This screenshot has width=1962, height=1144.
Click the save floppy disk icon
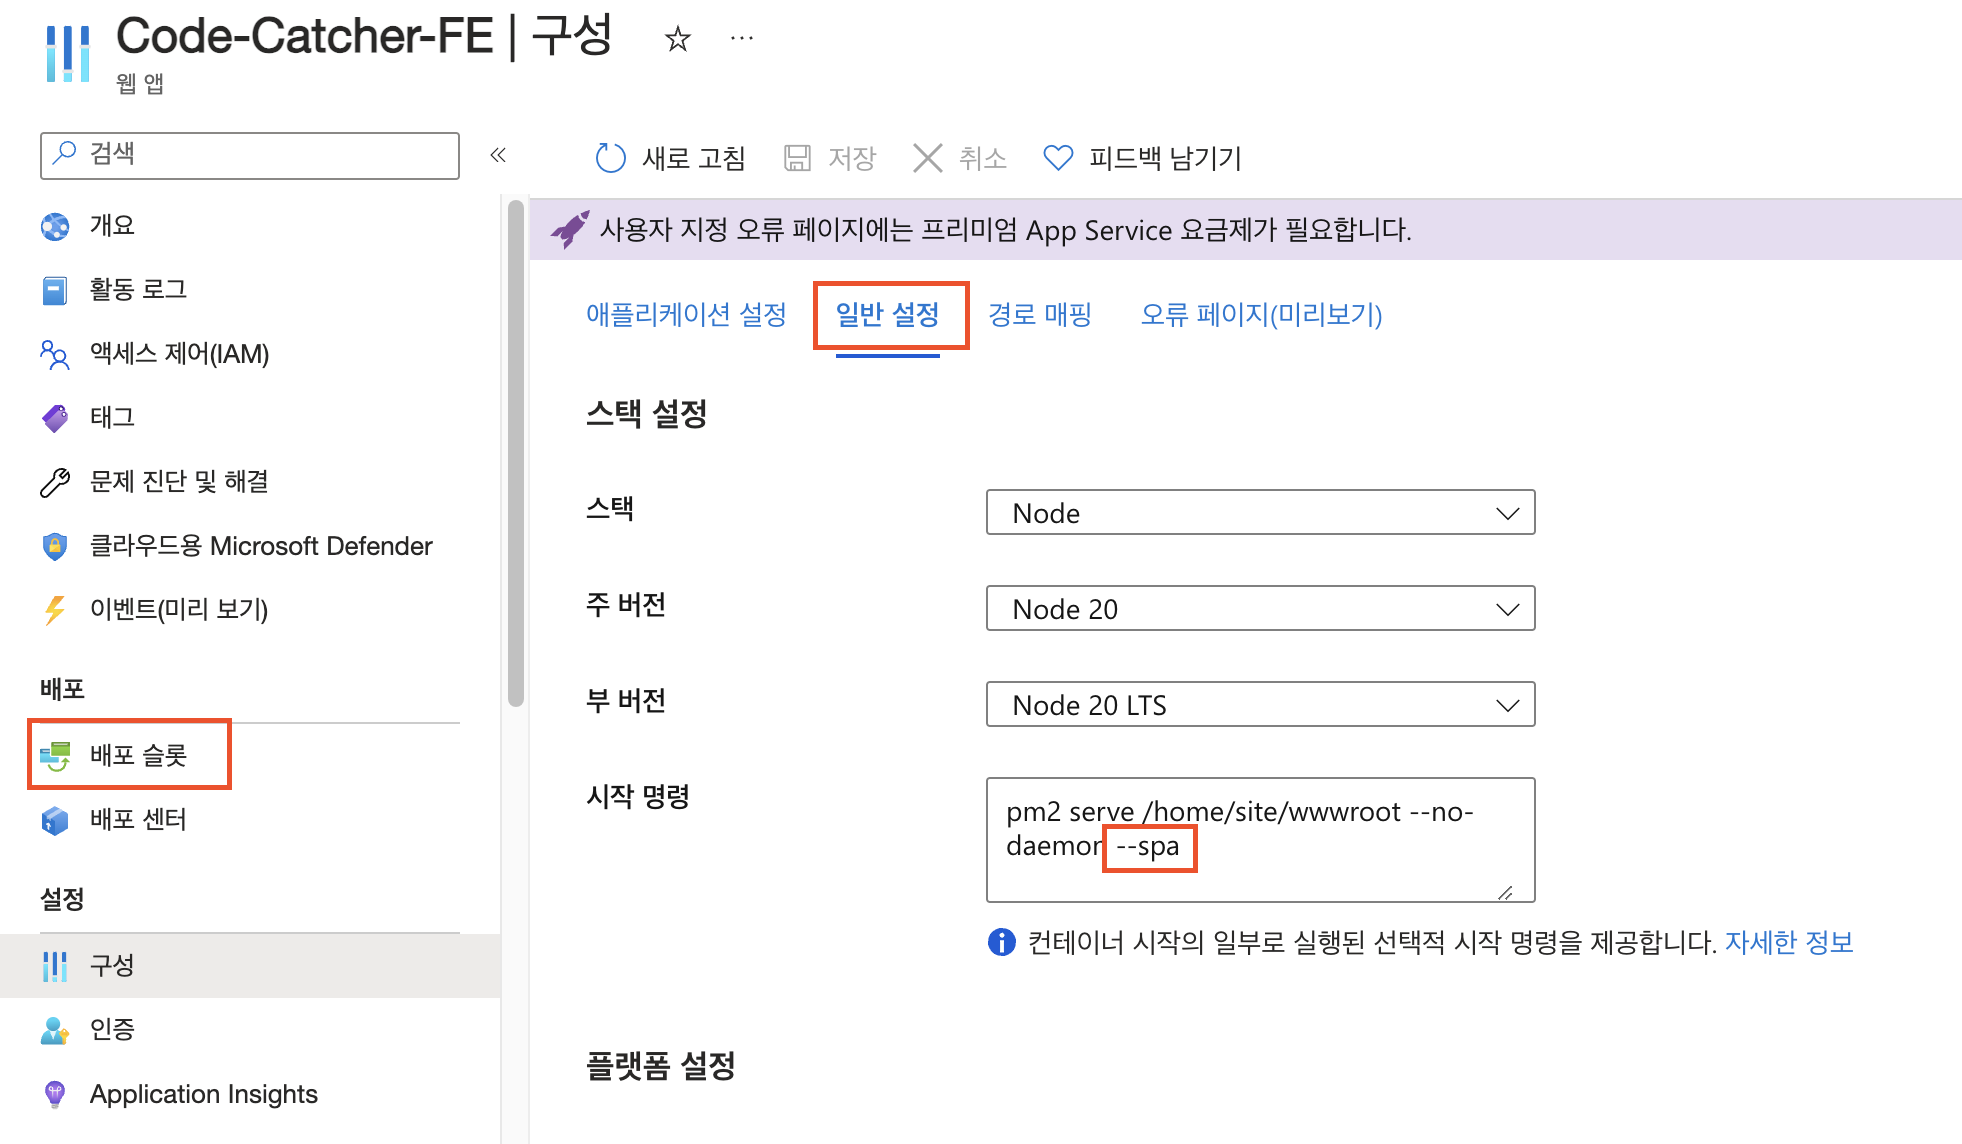pyautogui.click(x=797, y=158)
